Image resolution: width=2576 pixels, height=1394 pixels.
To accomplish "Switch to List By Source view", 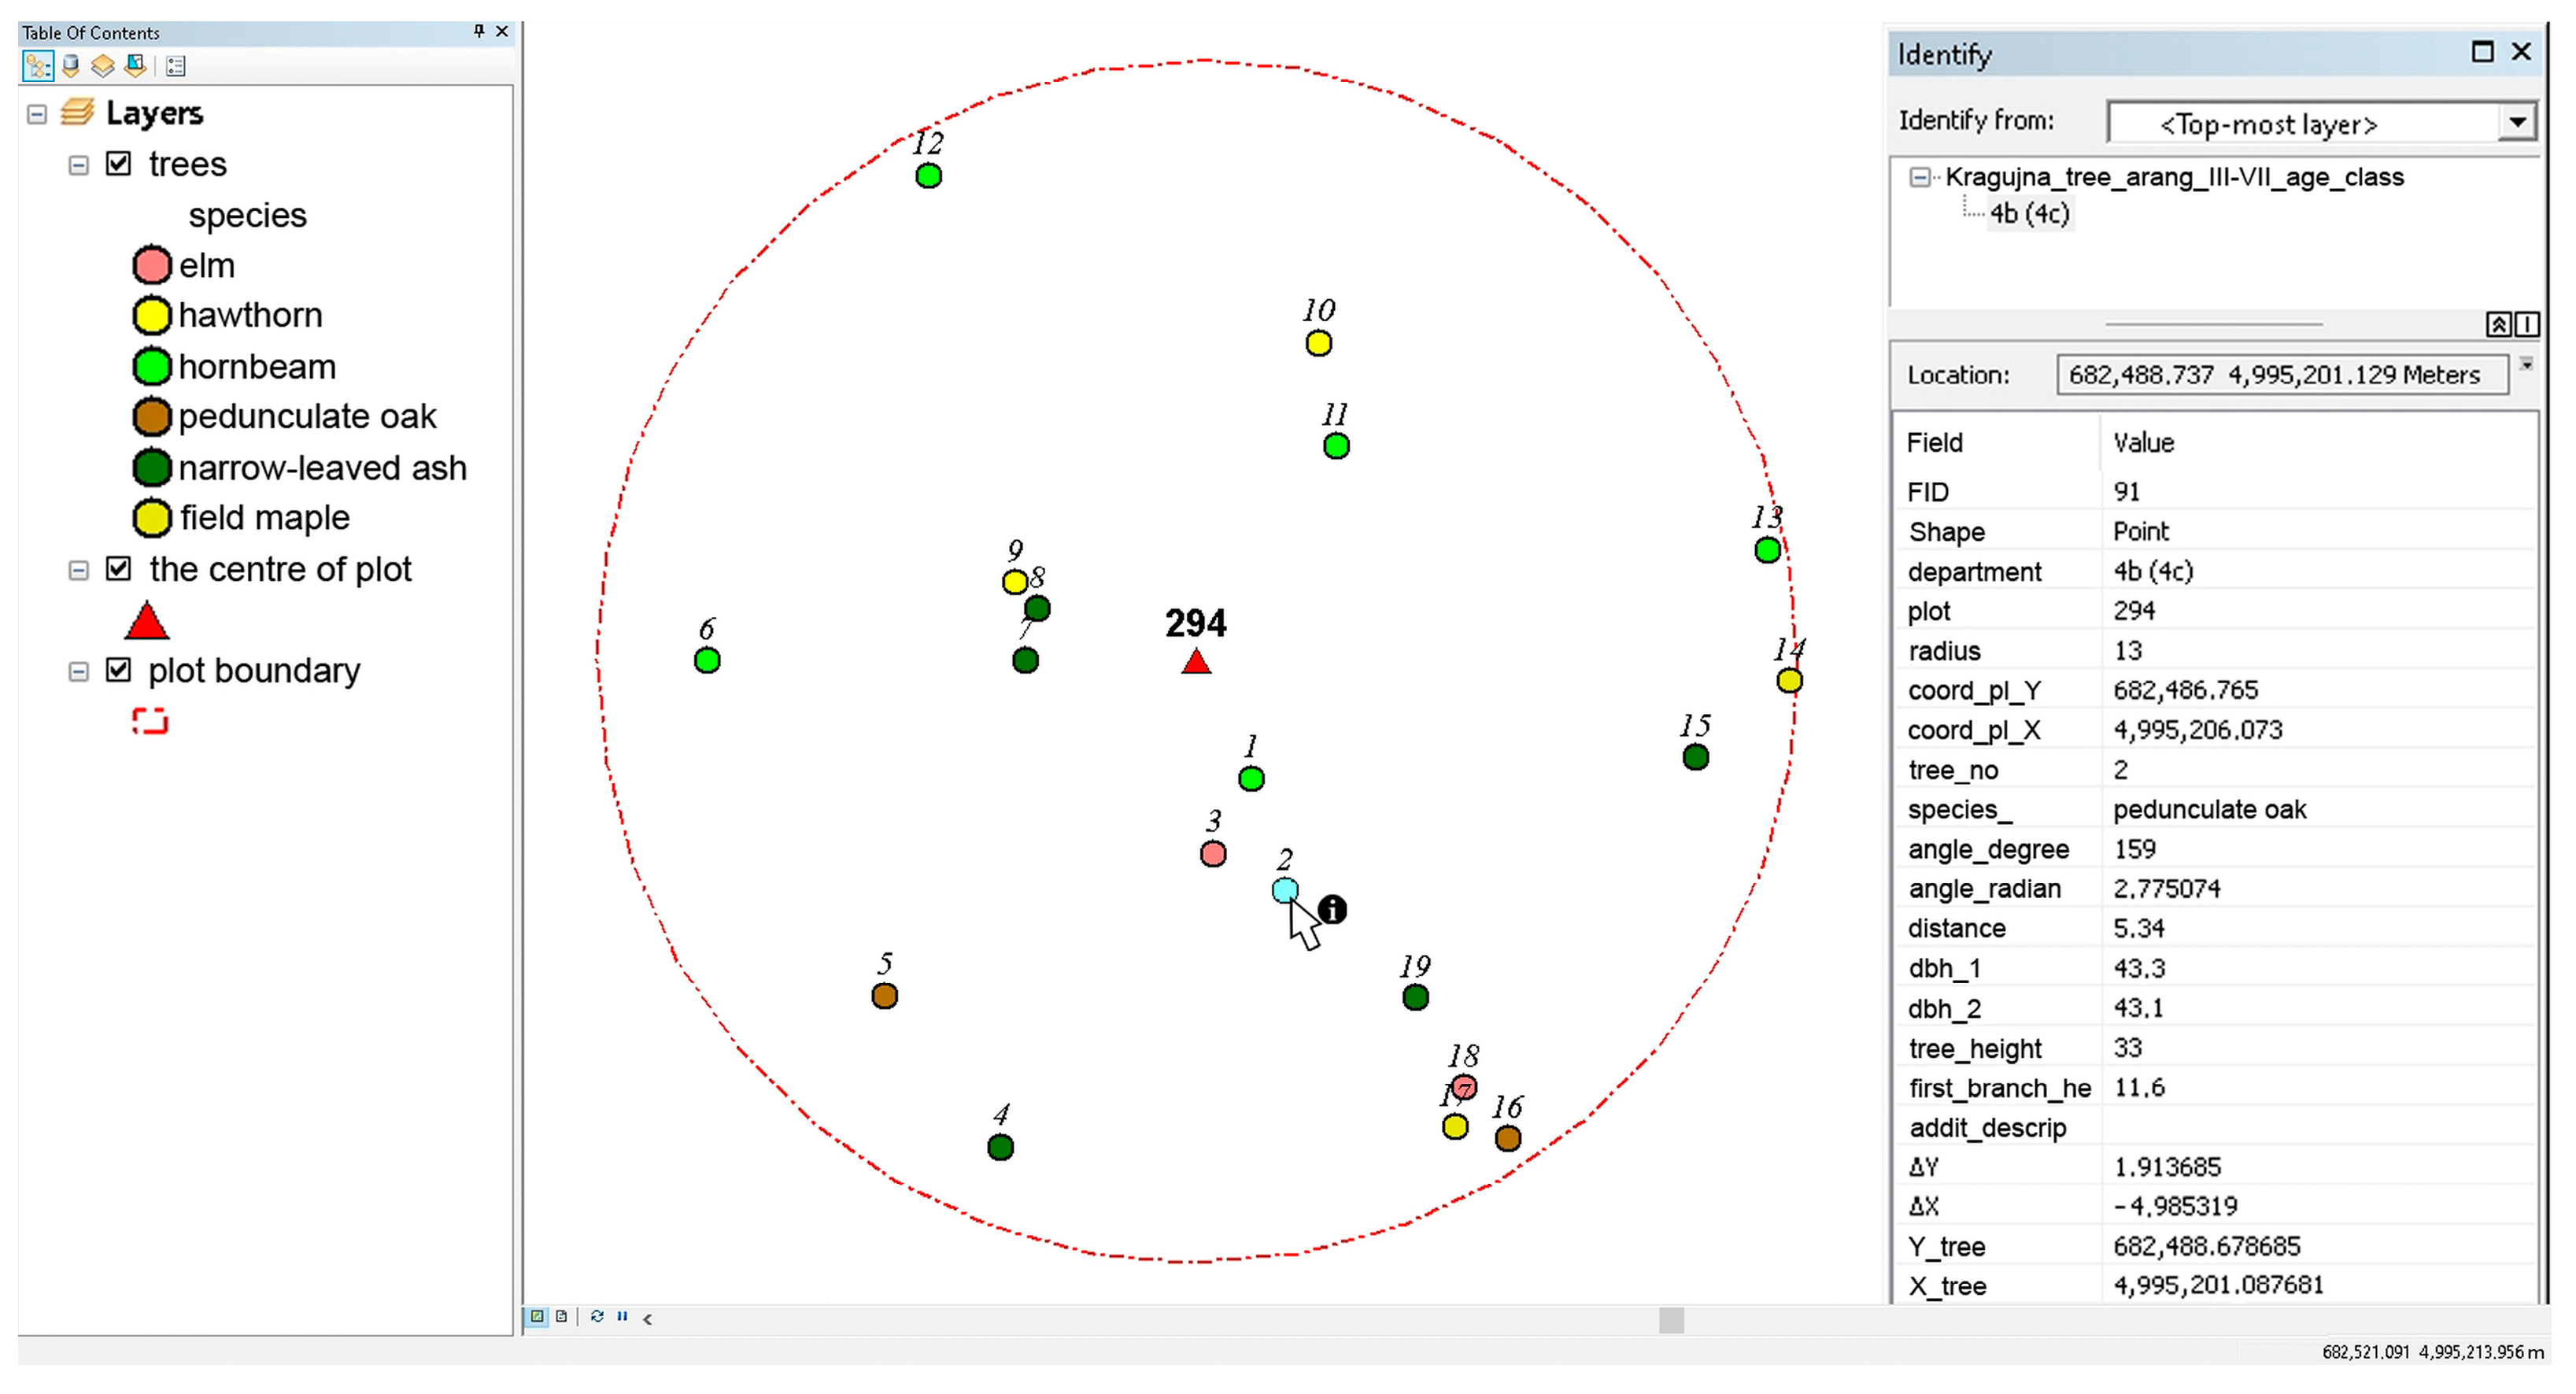I will click(70, 66).
